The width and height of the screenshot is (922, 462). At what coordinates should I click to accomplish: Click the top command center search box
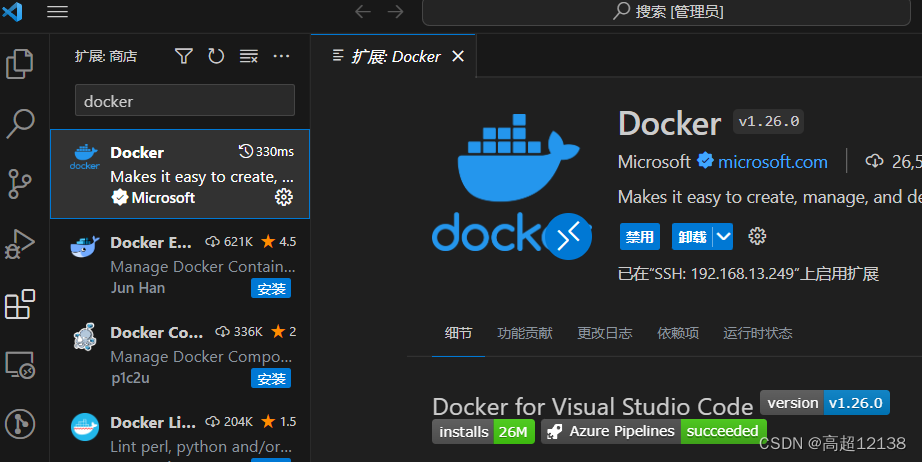point(666,11)
